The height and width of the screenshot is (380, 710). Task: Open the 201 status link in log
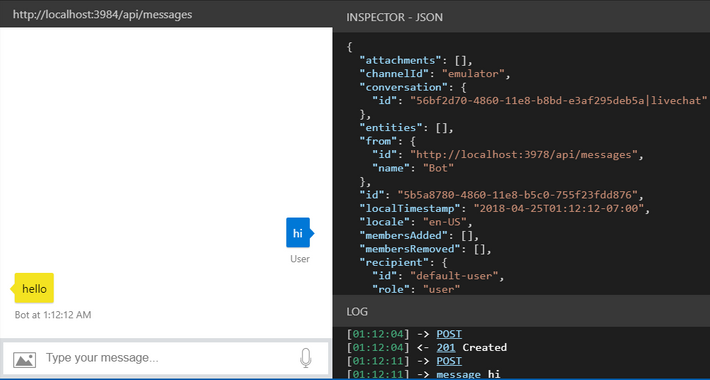coord(446,347)
